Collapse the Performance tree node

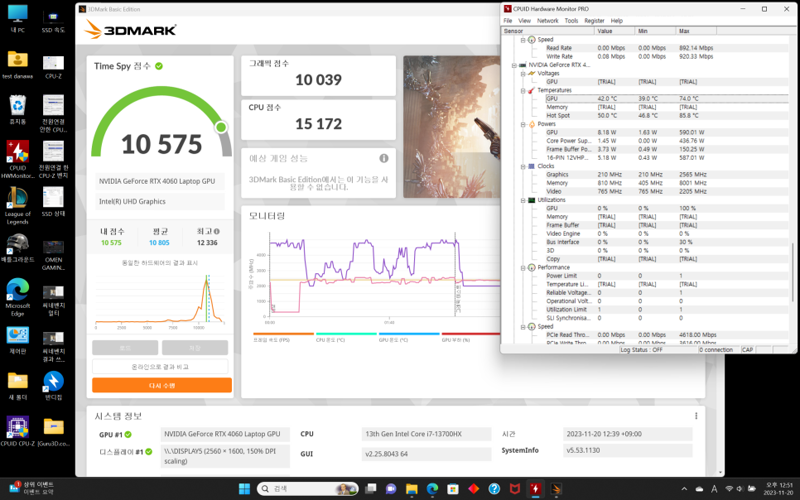(522, 267)
